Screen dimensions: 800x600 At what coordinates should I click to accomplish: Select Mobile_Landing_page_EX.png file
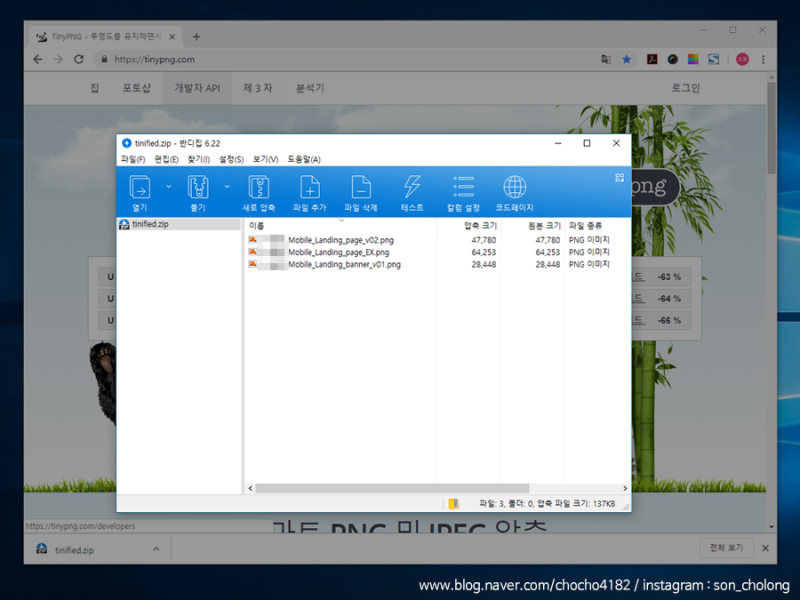(338, 252)
